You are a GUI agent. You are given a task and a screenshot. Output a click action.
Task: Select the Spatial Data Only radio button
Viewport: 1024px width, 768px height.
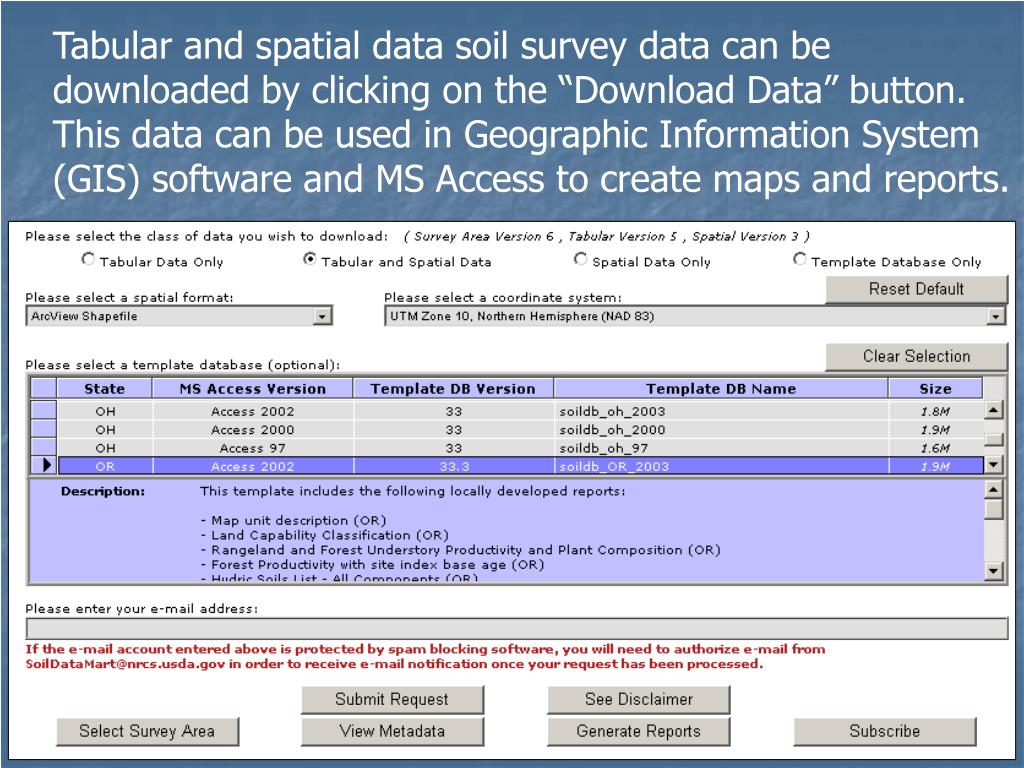click(x=580, y=259)
